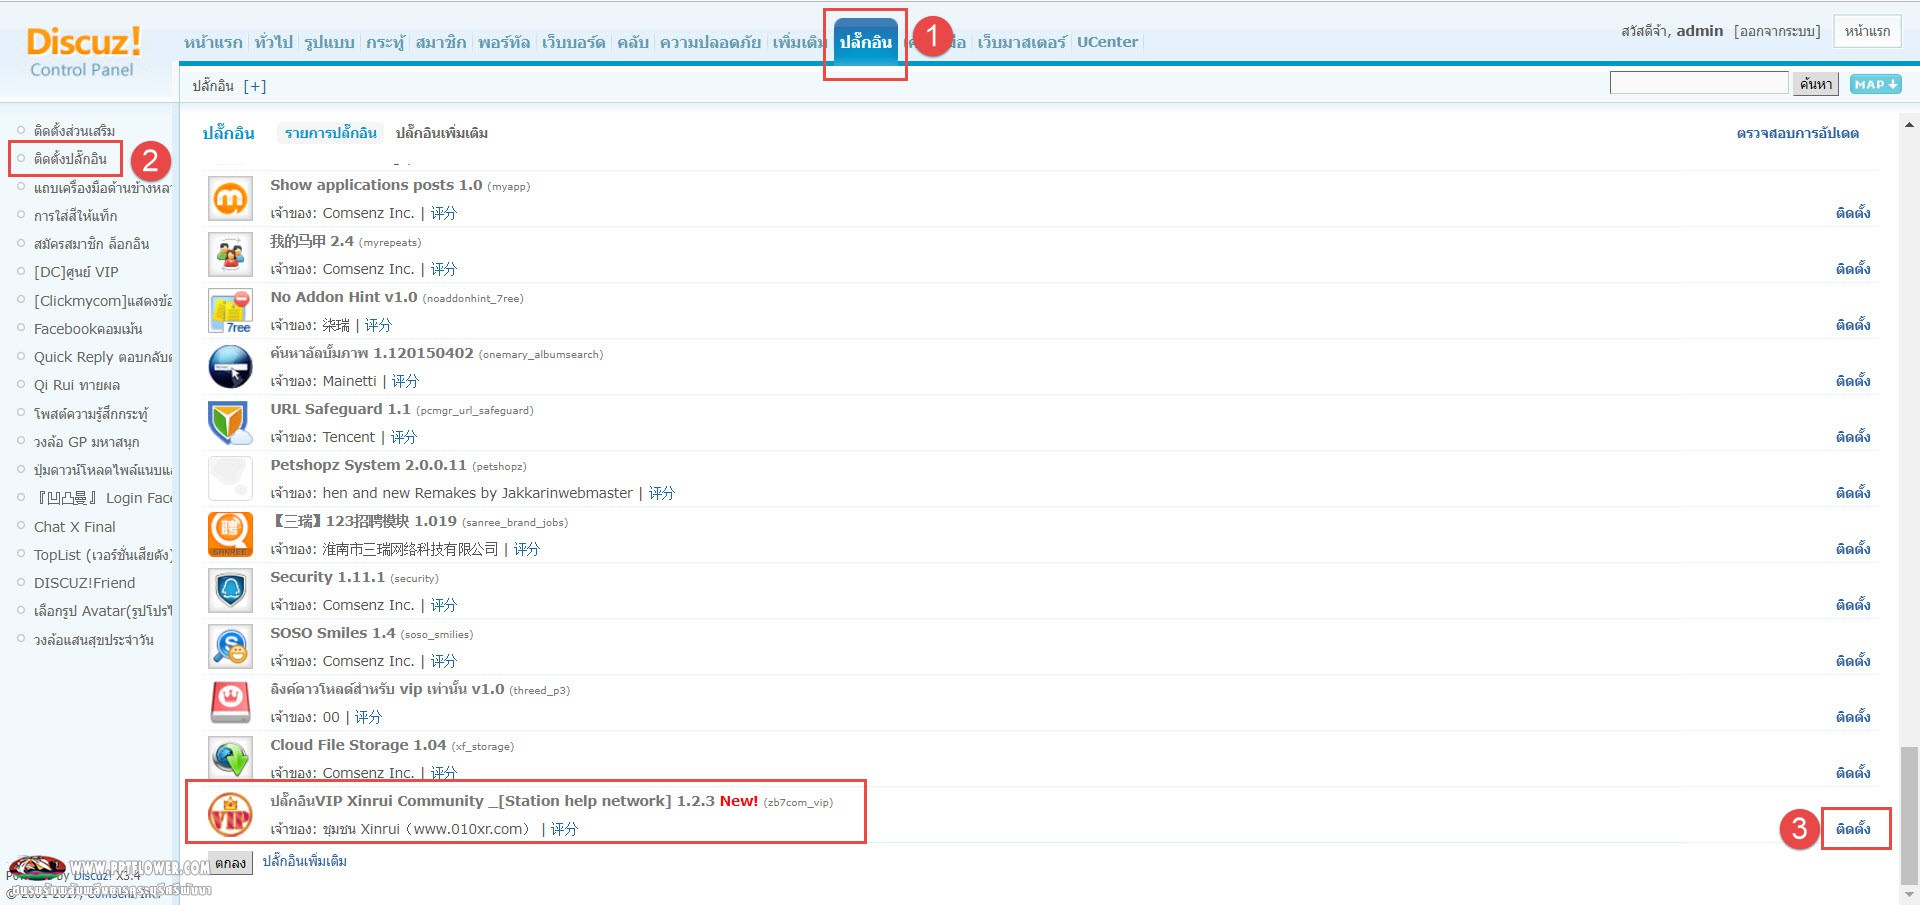1920x905 pixels.
Task: Open TopList item in sidebar
Action: 102,555
